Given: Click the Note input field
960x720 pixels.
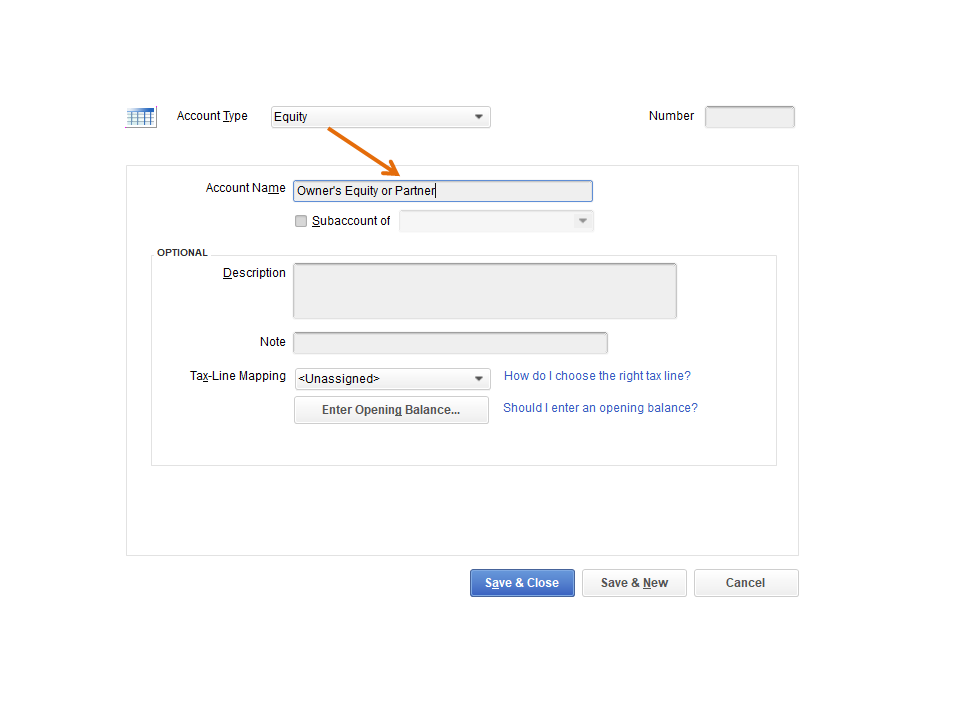Looking at the screenshot, I should (450, 343).
